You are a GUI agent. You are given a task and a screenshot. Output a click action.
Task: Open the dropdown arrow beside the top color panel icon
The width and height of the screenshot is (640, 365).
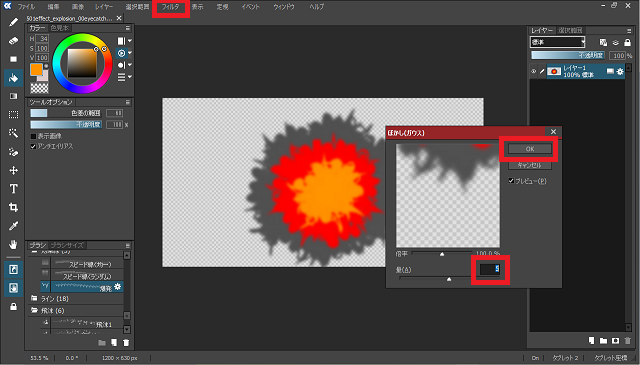130,41
